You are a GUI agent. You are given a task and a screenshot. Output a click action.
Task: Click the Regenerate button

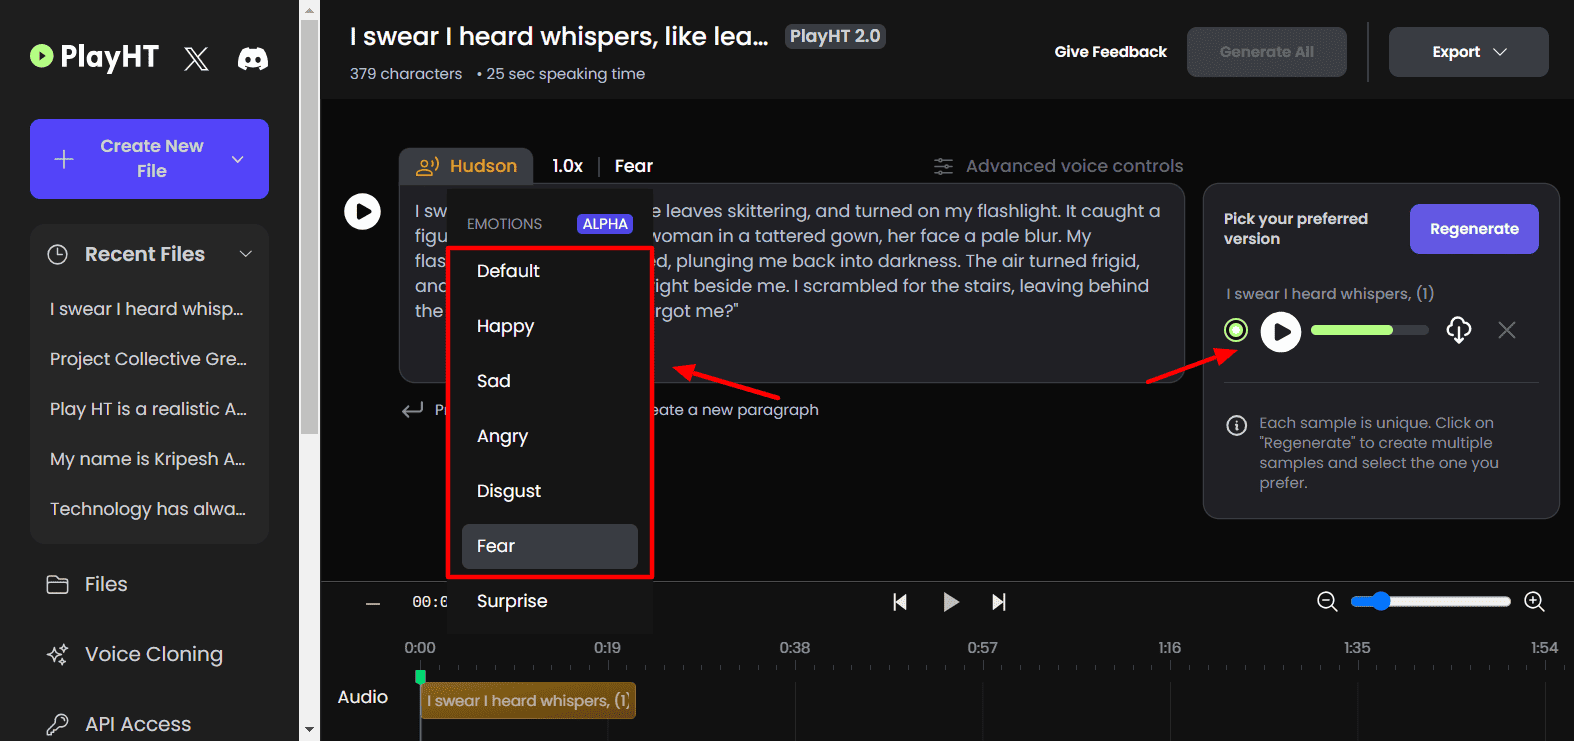click(x=1474, y=229)
